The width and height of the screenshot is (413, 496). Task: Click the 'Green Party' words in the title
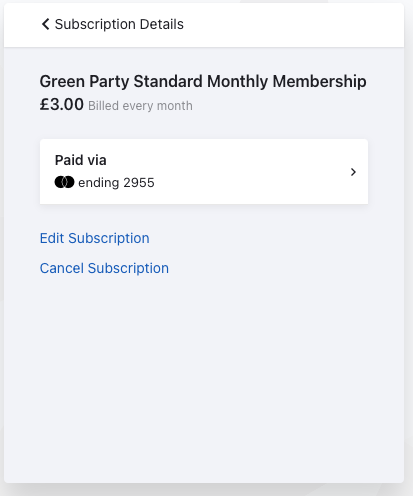click(84, 82)
